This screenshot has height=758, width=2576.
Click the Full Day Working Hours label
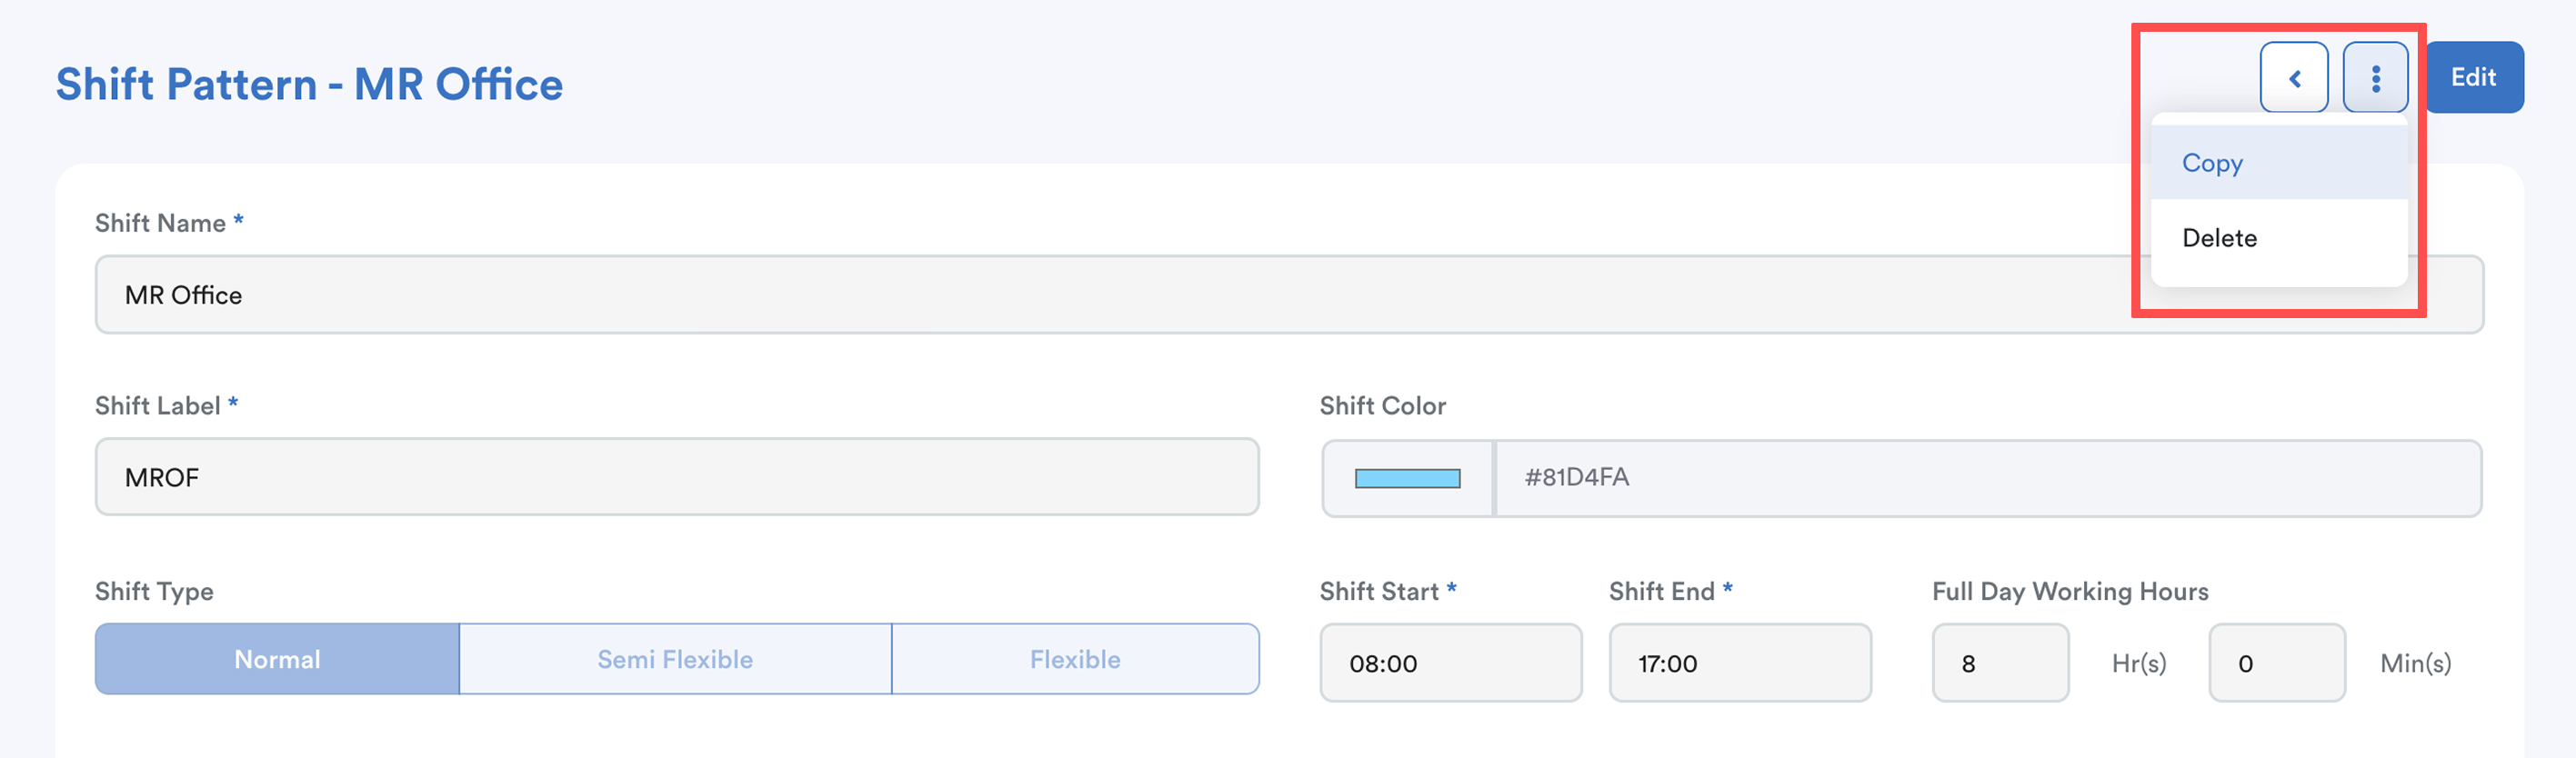[2069, 591]
